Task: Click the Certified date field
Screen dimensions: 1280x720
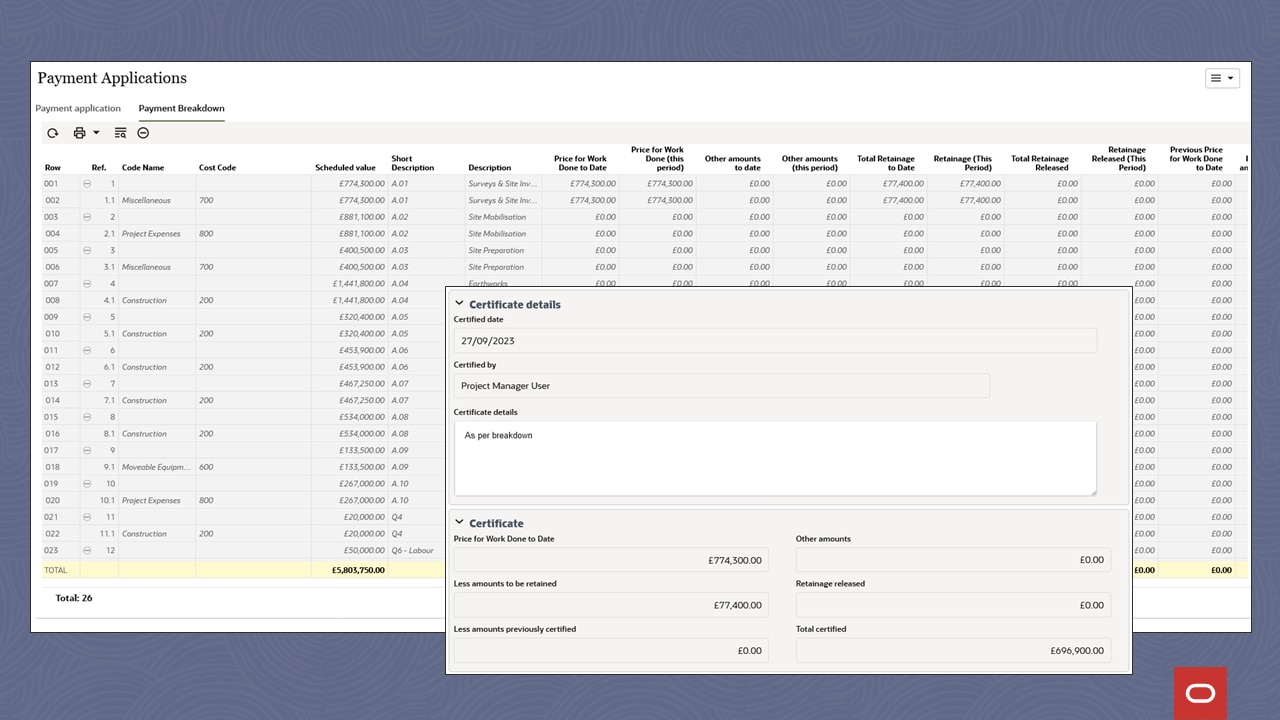Action: point(700,340)
